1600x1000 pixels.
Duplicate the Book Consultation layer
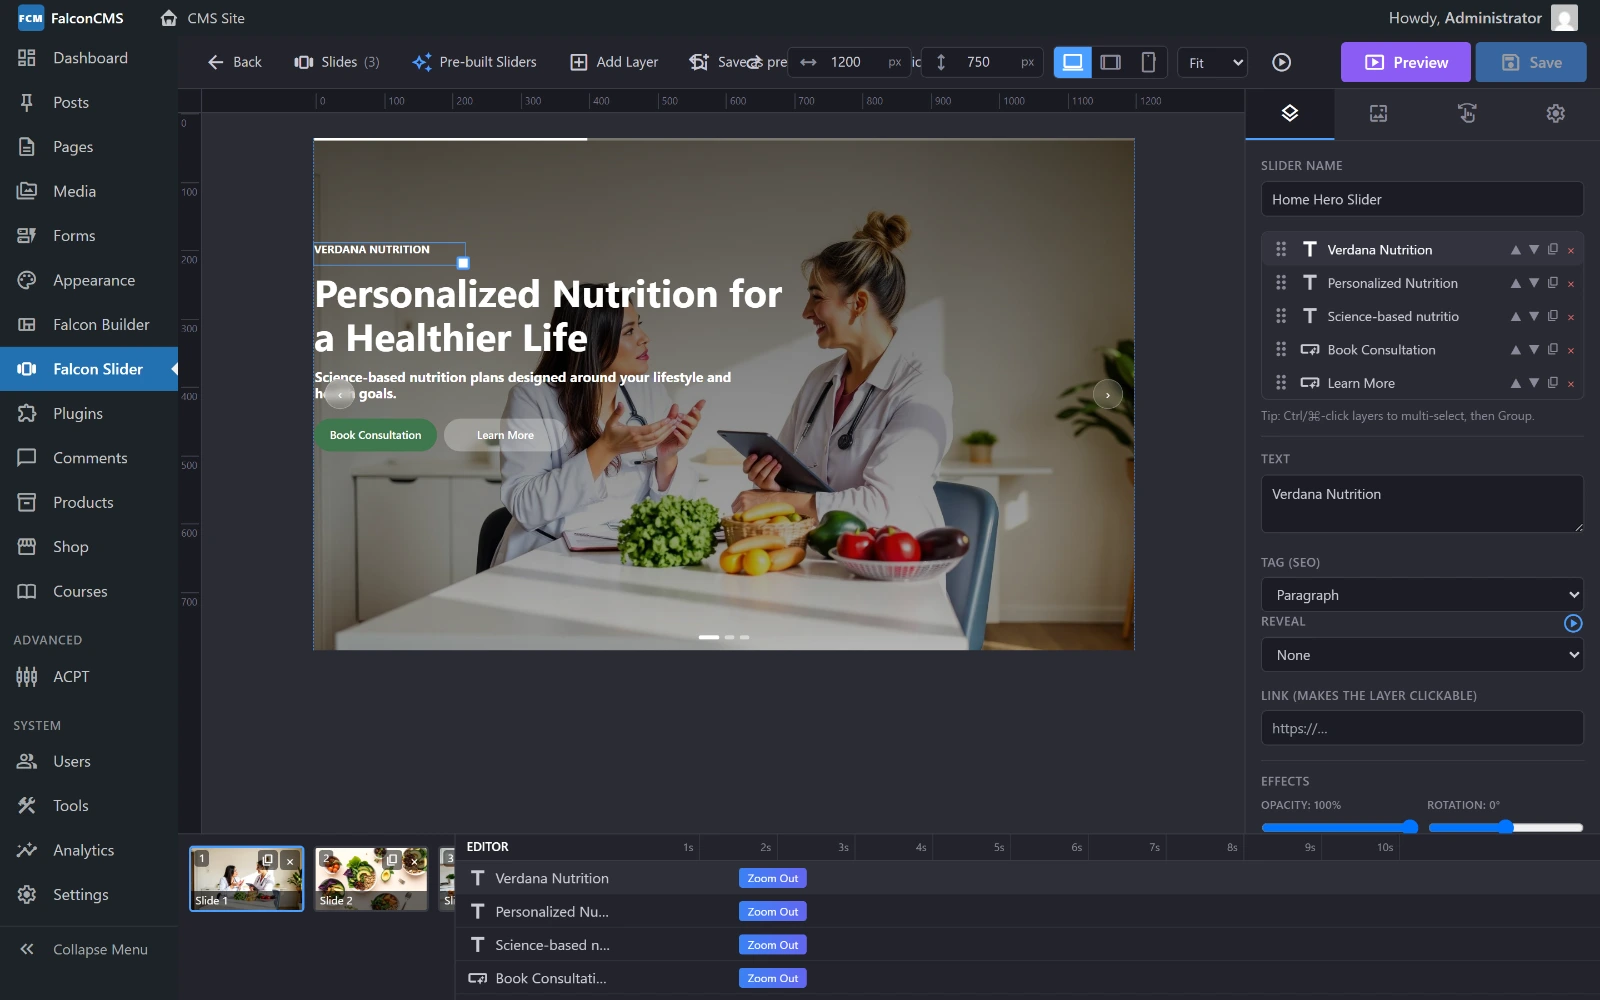point(1553,350)
